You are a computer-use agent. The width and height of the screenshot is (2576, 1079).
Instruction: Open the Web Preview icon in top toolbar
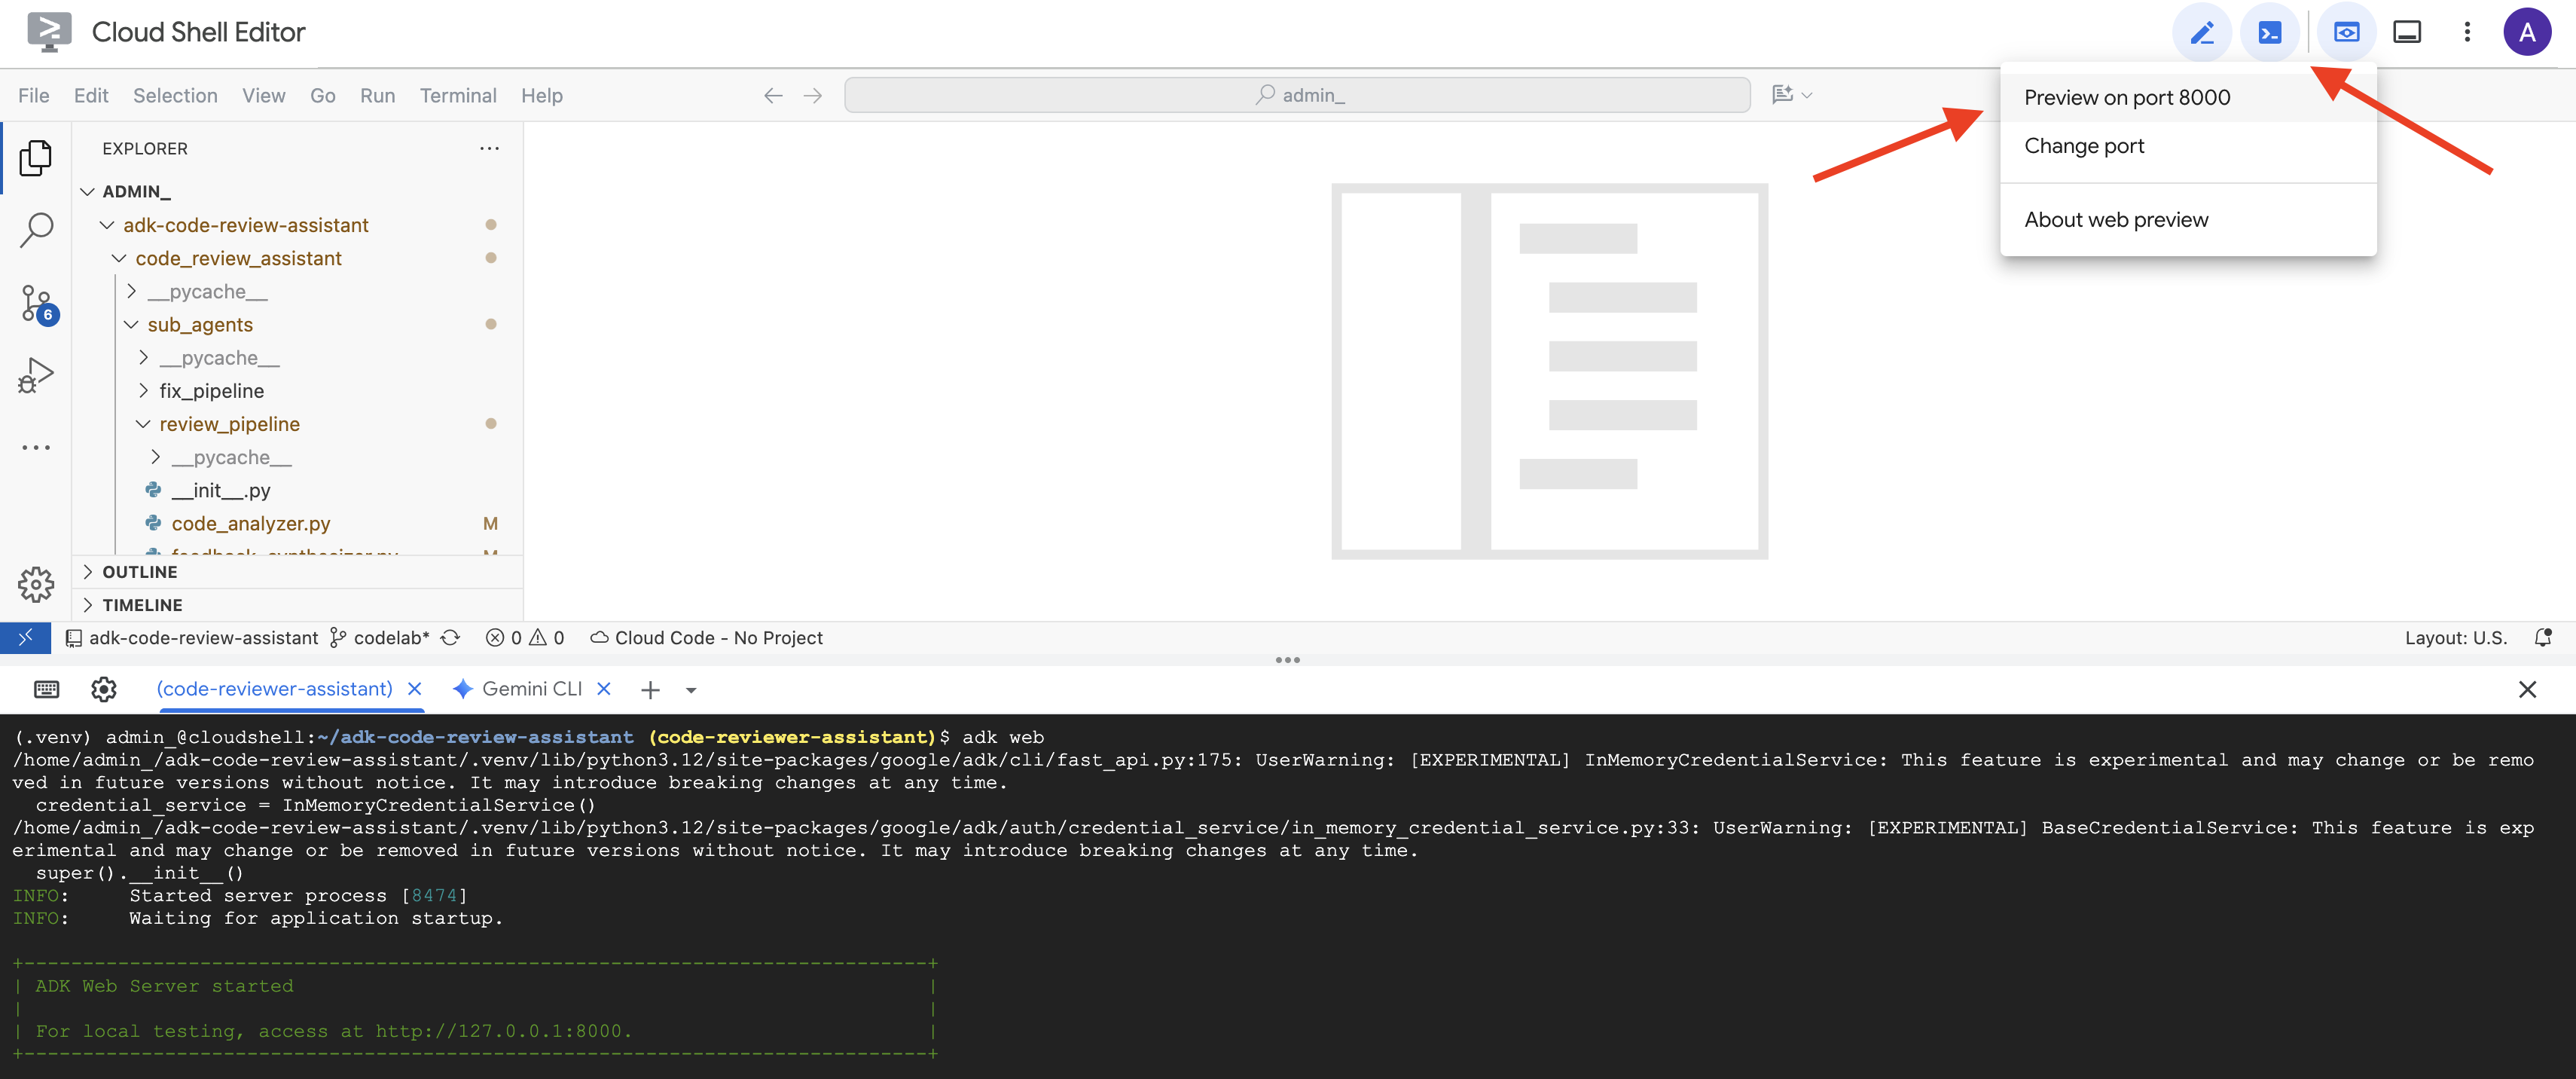[2346, 31]
